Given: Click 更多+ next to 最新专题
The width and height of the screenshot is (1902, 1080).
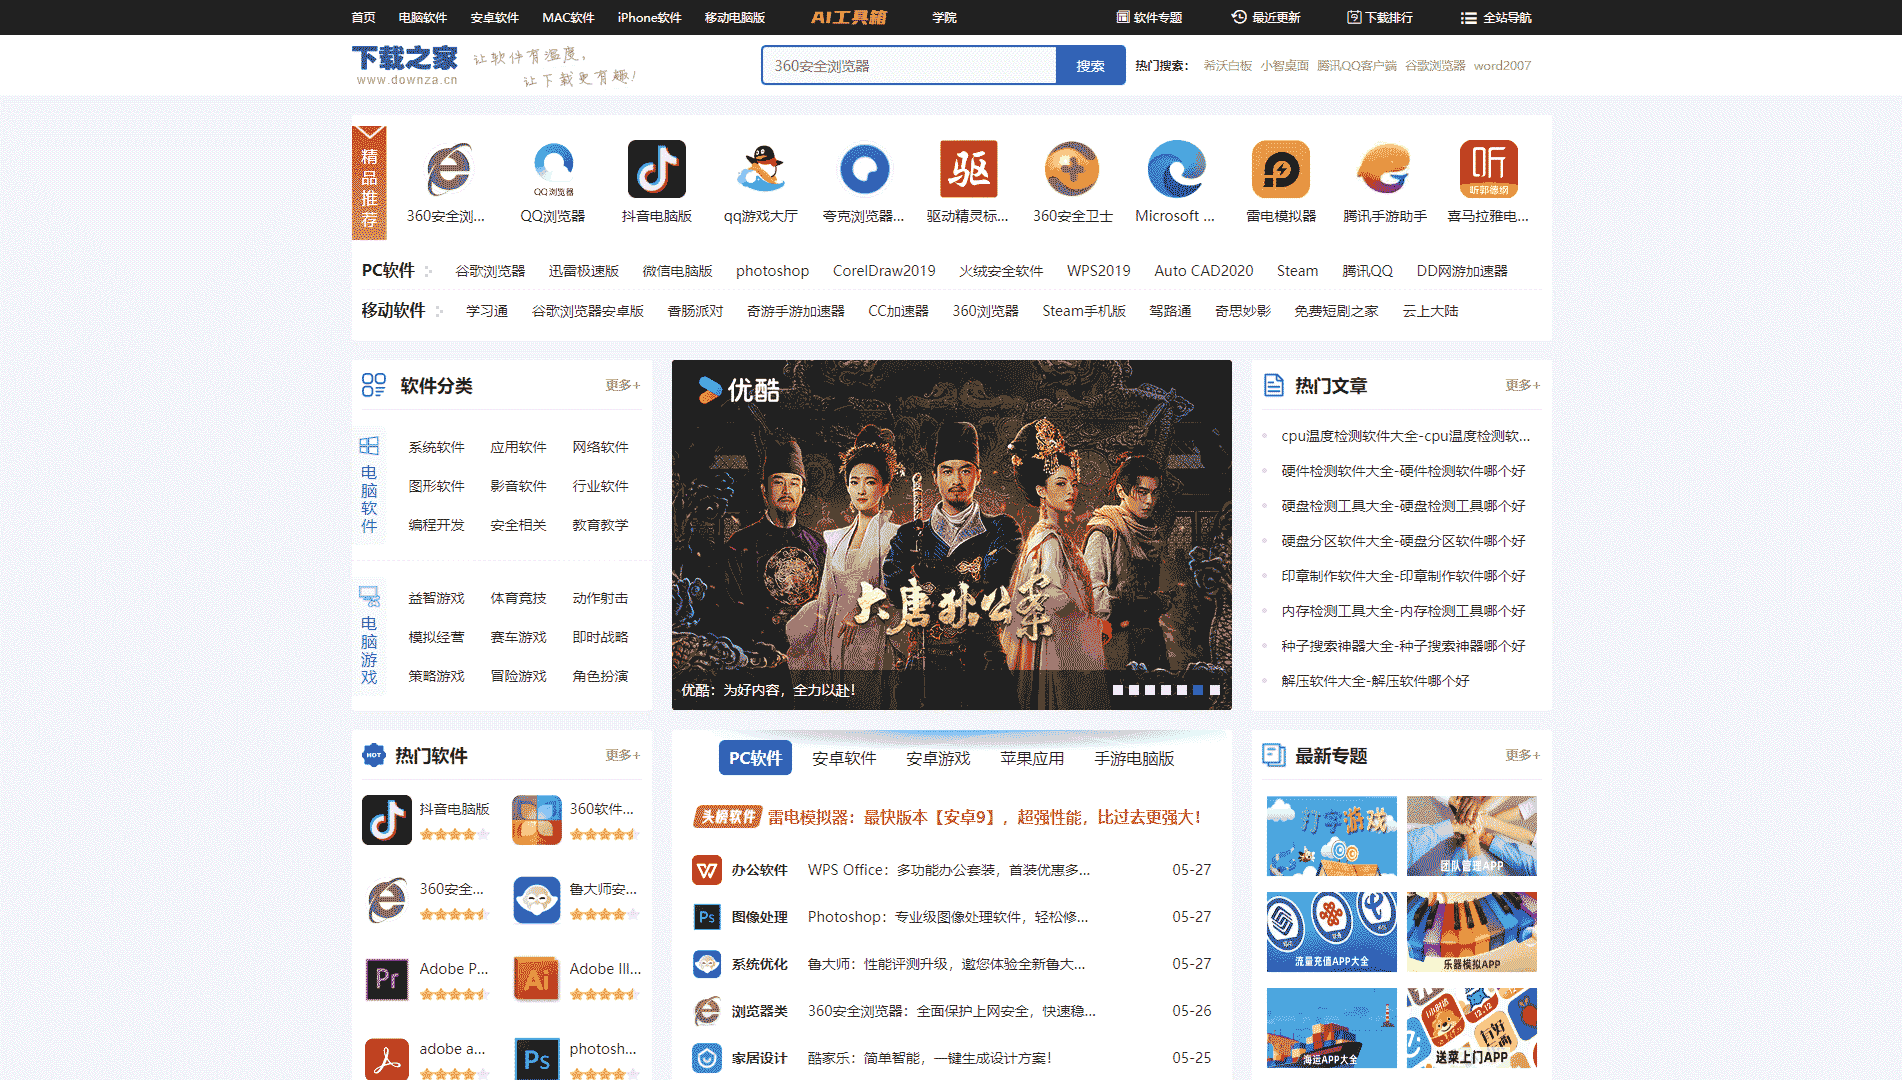Looking at the screenshot, I should pyautogui.click(x=1522, y=755).
